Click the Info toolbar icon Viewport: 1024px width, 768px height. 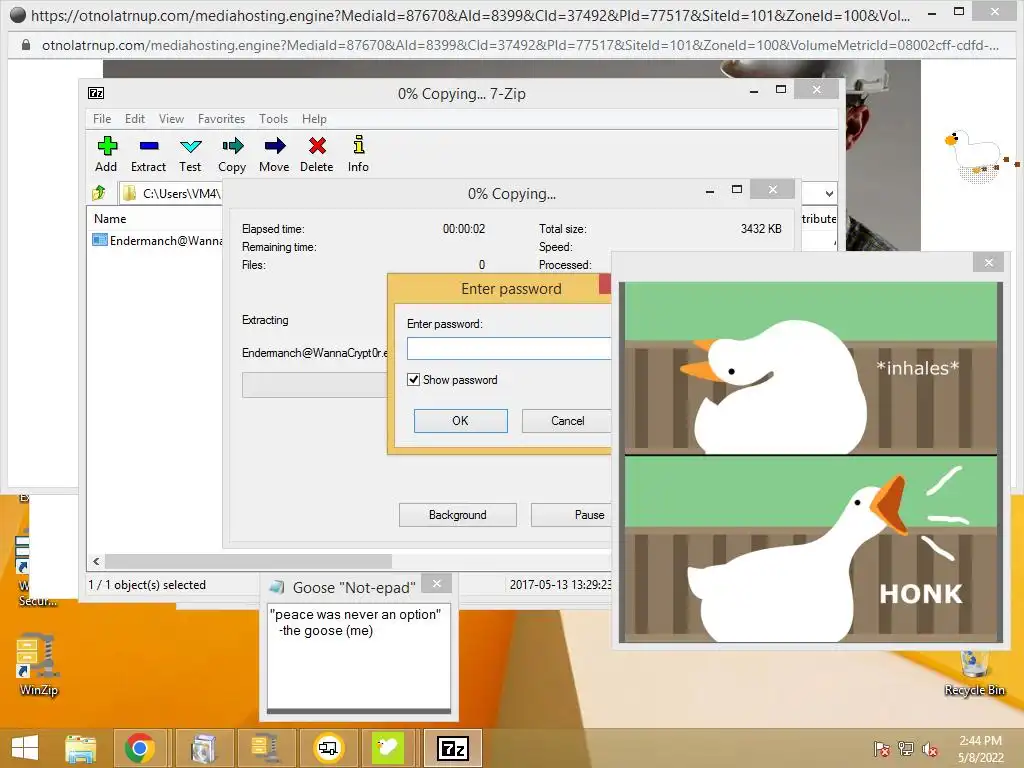[359, 144]
